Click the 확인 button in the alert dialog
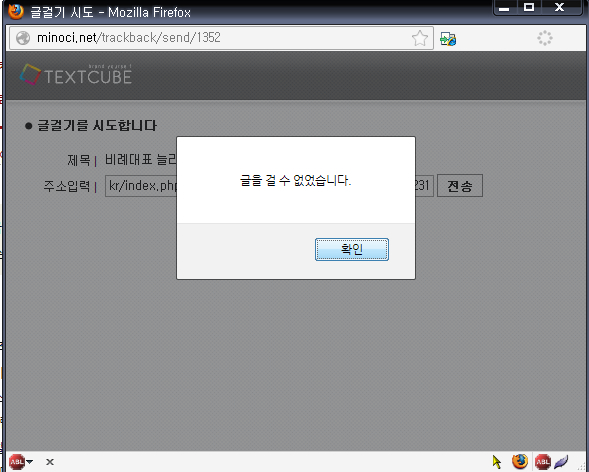 352,249
